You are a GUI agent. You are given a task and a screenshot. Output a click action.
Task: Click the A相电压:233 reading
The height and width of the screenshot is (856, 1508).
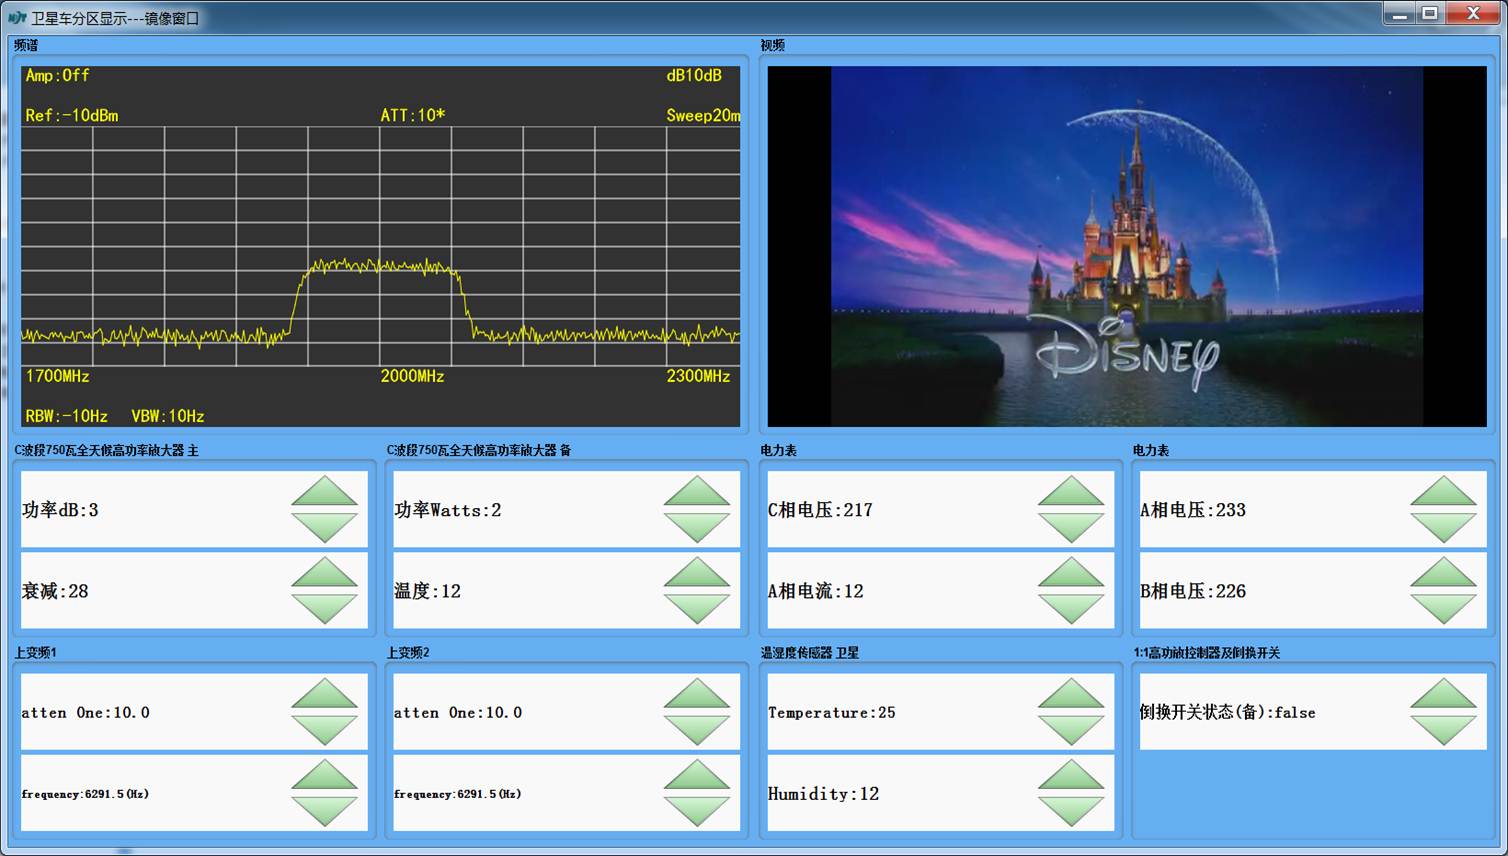pos(1193,510)
